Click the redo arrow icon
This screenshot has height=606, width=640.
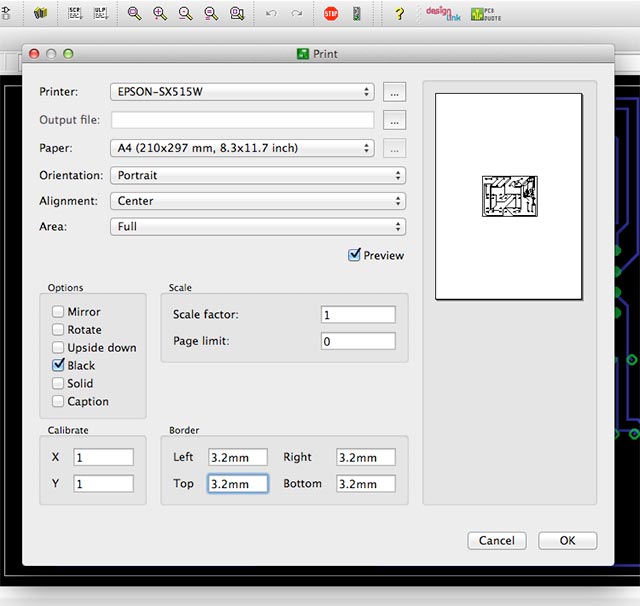[296, 14]
